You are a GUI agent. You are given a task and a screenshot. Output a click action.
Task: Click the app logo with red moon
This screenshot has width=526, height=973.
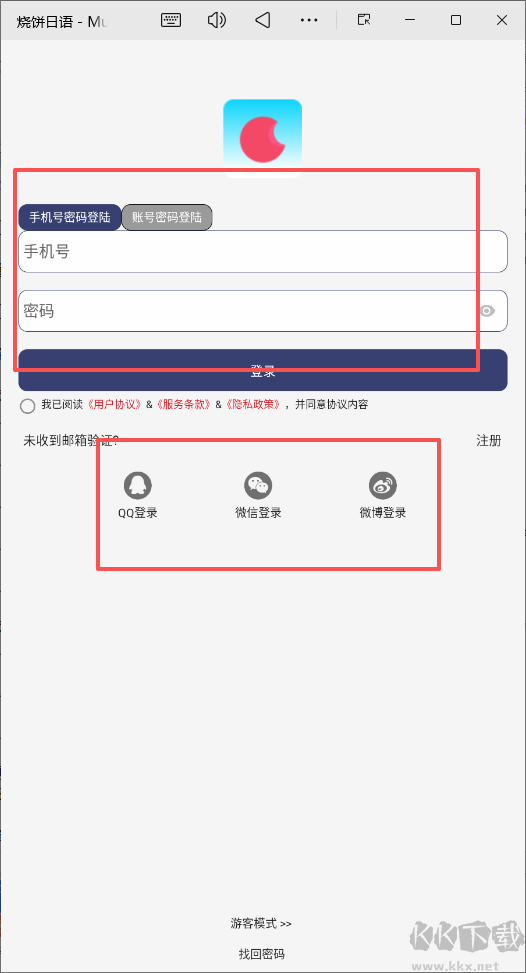point(262,138)
